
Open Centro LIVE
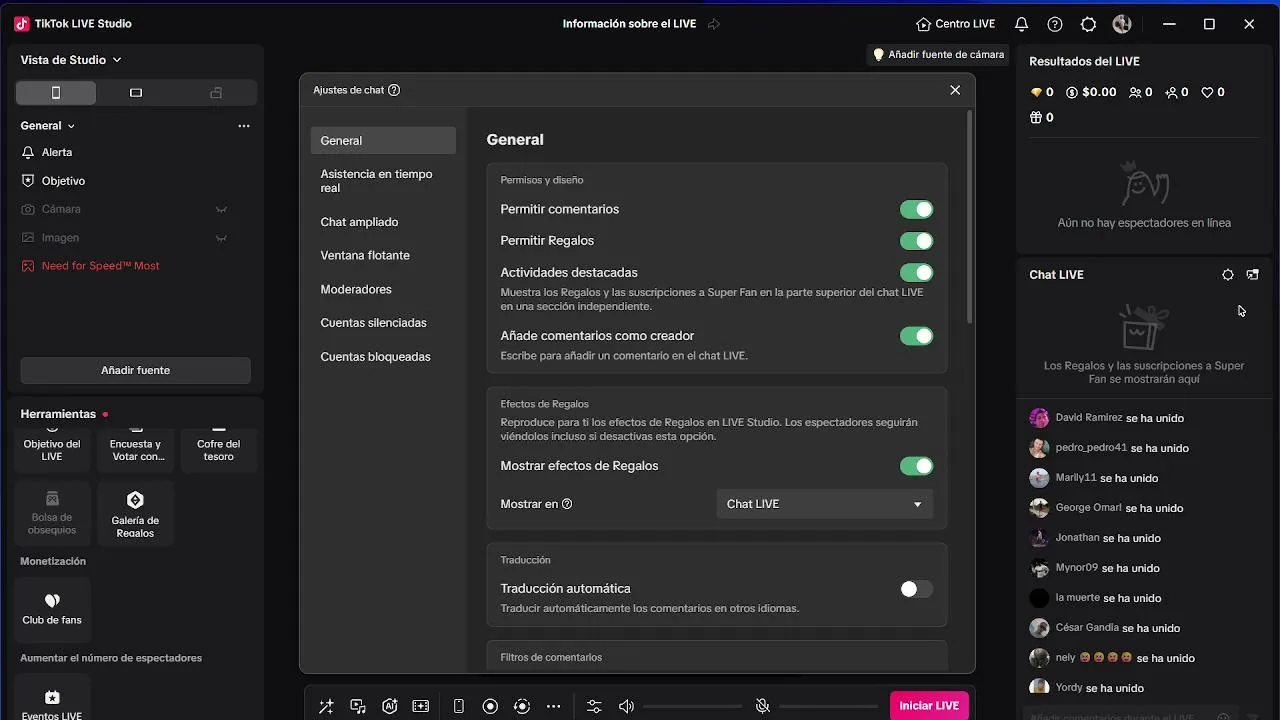click(x=955, y=24)
